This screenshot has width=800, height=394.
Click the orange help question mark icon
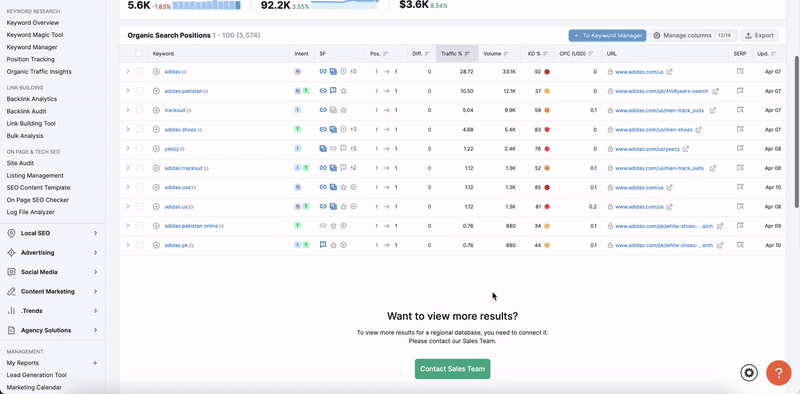[x=779, y=373]
